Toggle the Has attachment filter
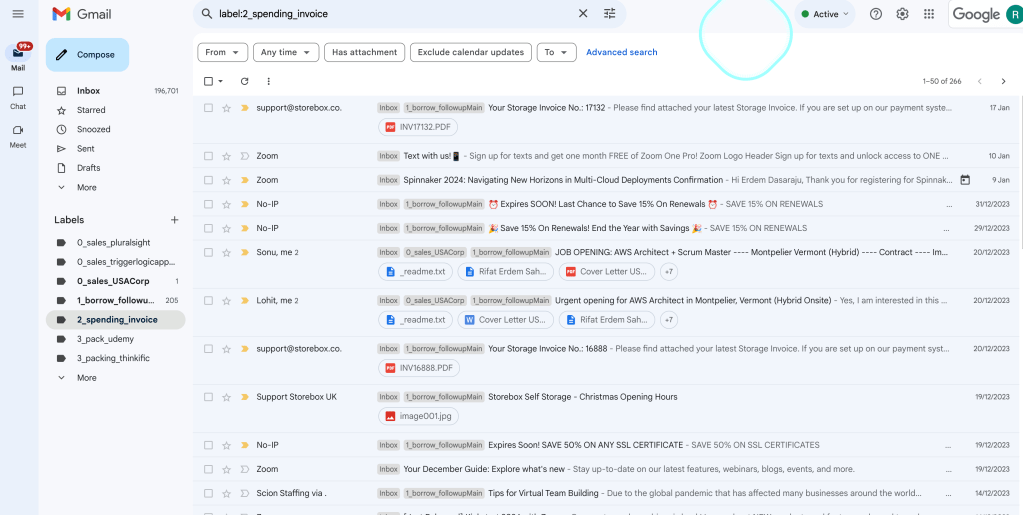 tap(365, 52)
